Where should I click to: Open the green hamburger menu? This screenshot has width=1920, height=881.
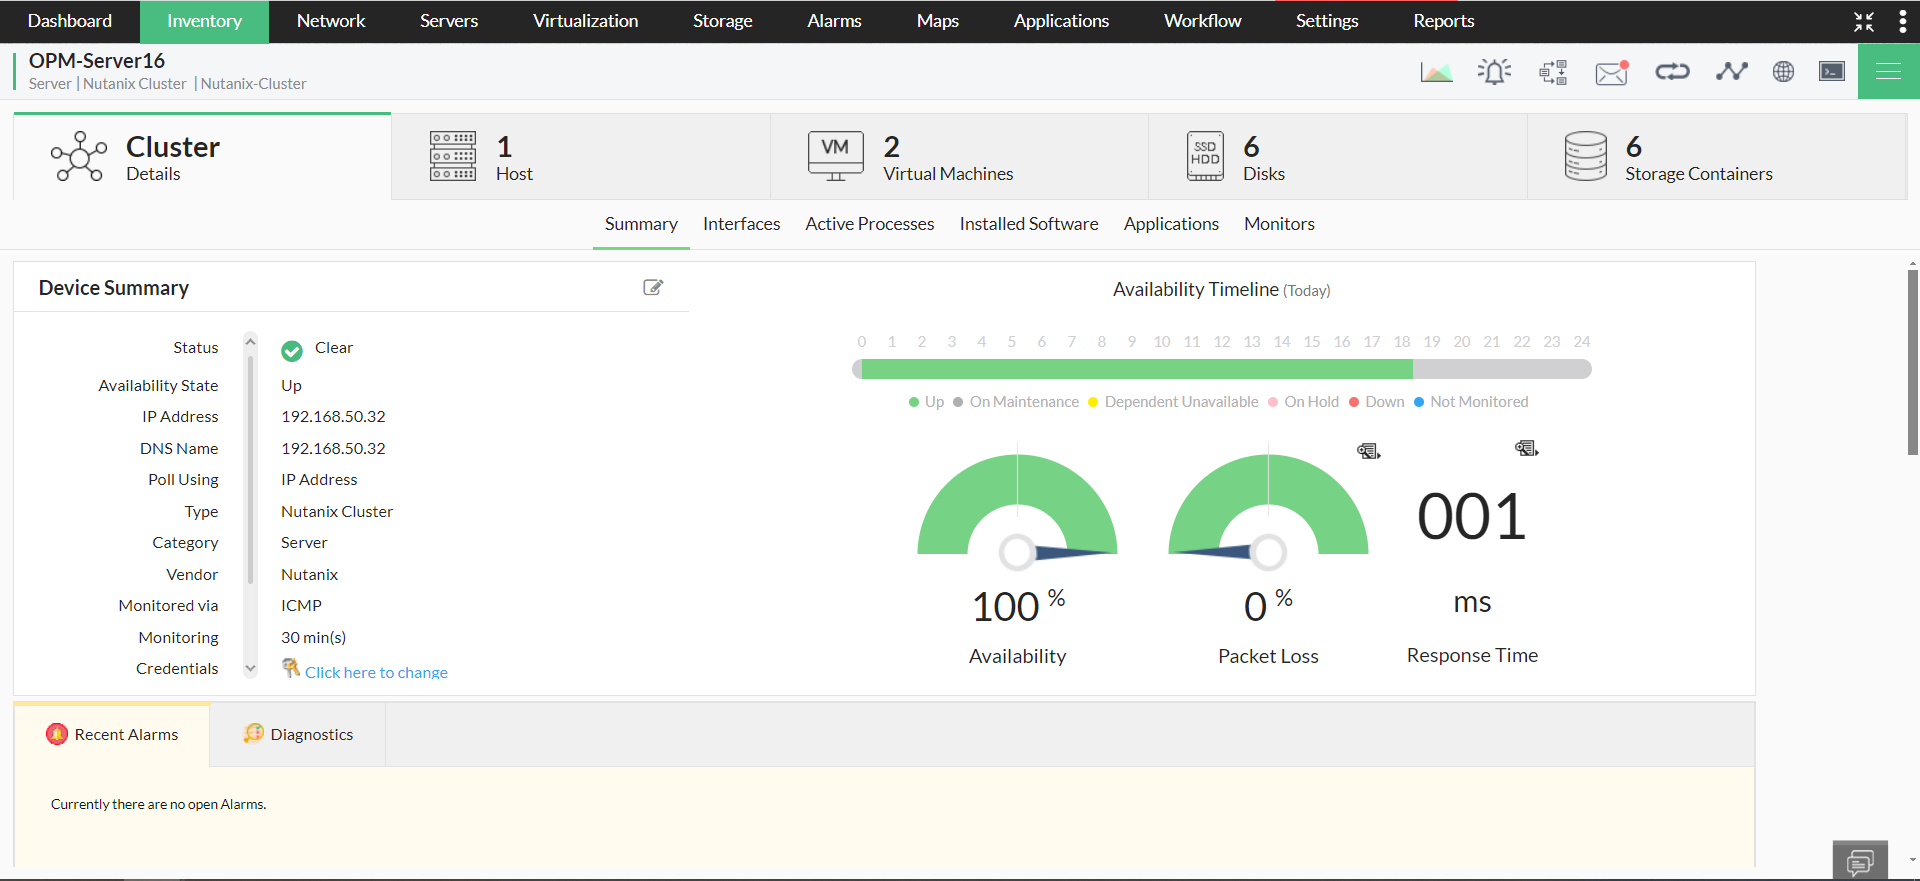1888,72
